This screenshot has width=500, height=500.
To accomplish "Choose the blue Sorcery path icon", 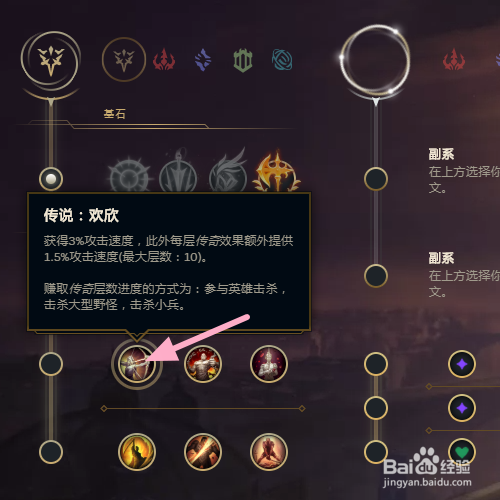I will point(203,60).
